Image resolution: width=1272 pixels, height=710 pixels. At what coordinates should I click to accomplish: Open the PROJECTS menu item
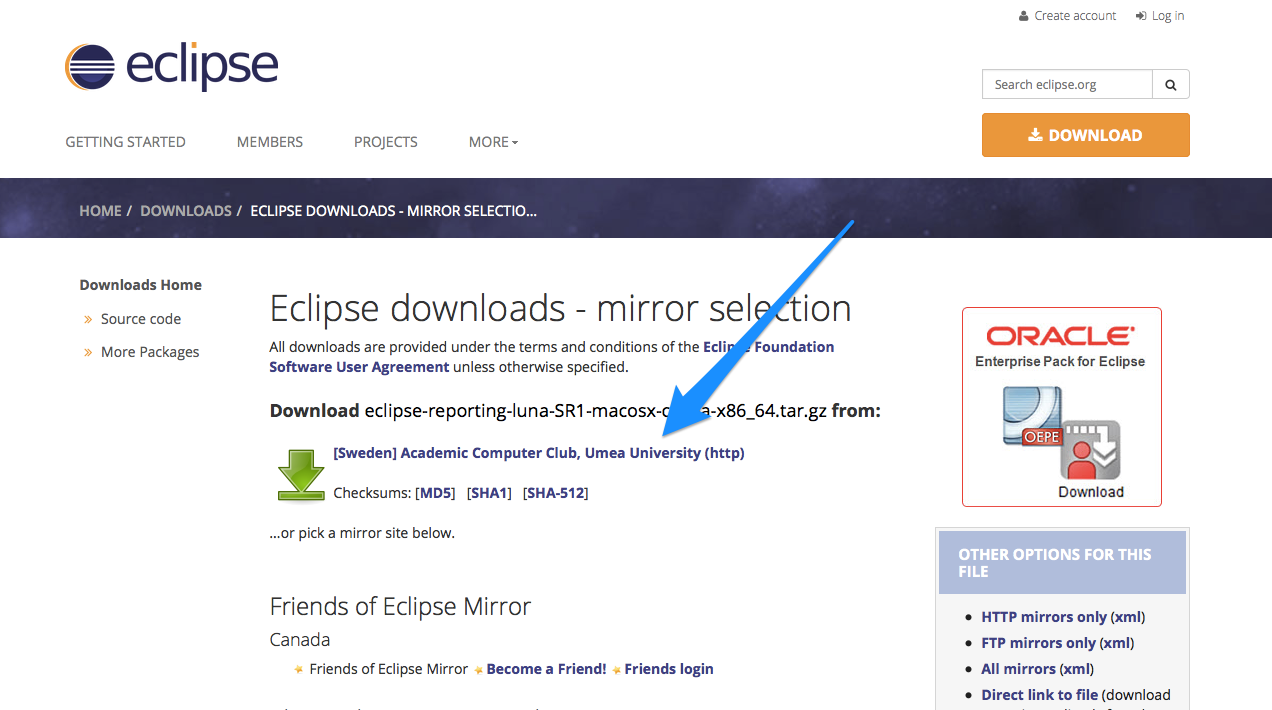[x=386, y=142]
